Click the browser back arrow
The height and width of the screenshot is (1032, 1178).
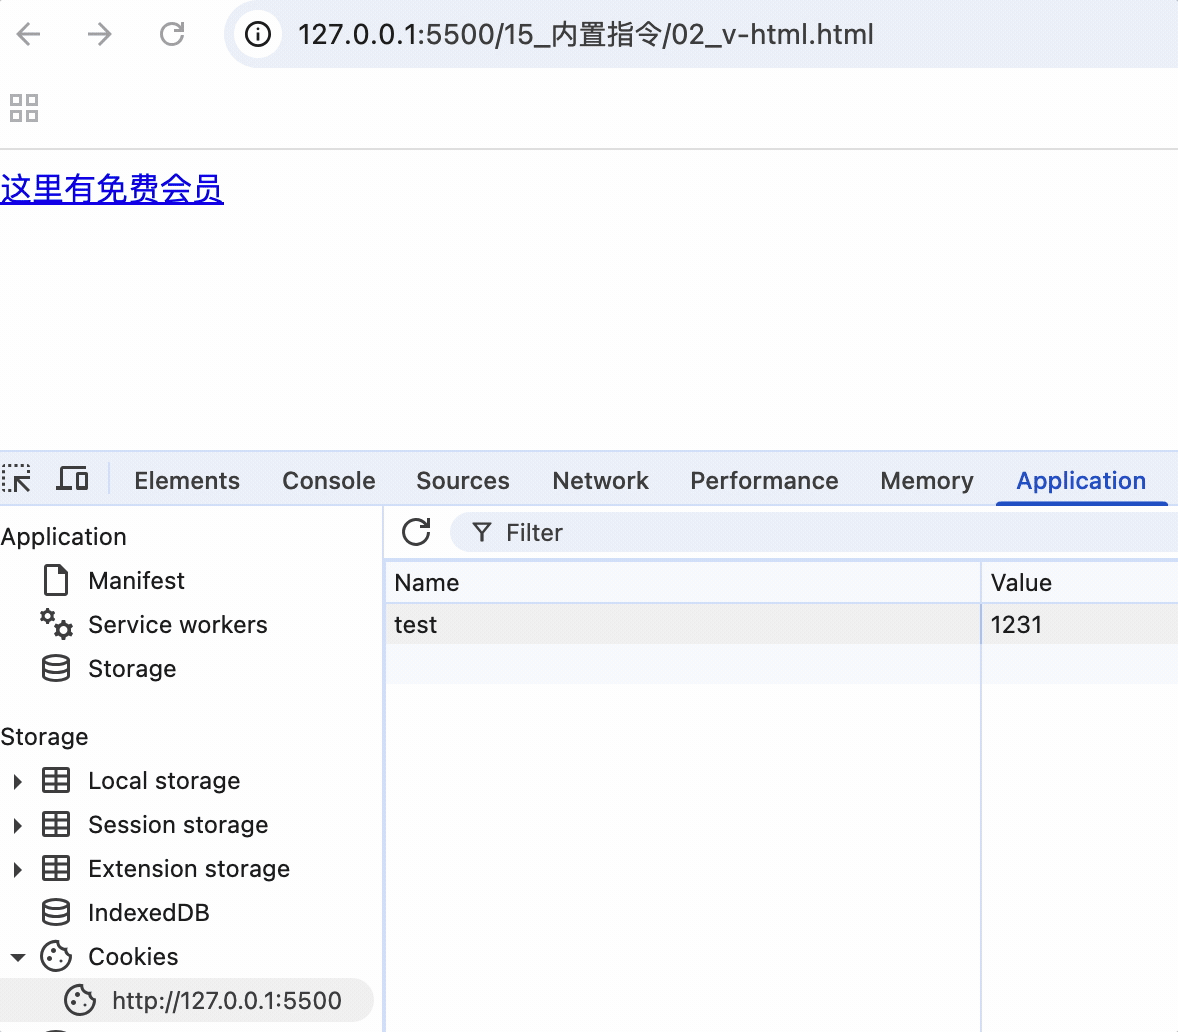[29, 35]
